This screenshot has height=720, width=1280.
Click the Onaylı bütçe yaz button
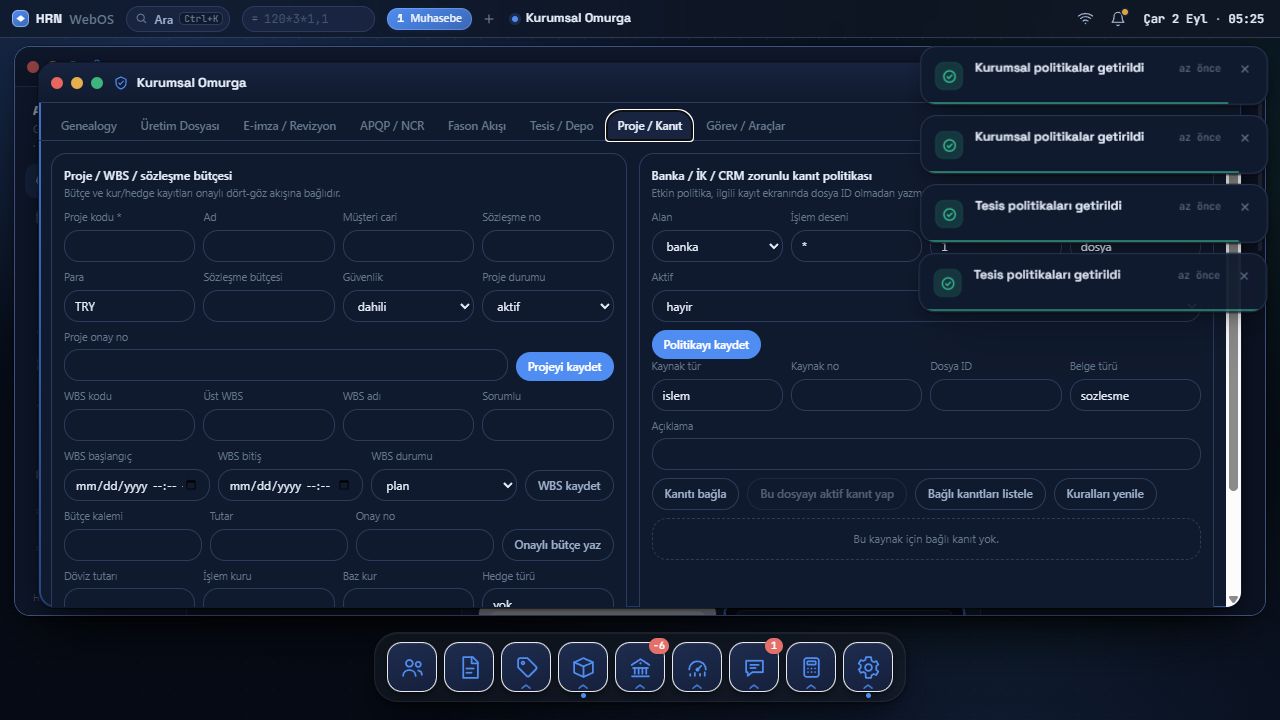tap(558, 545)
